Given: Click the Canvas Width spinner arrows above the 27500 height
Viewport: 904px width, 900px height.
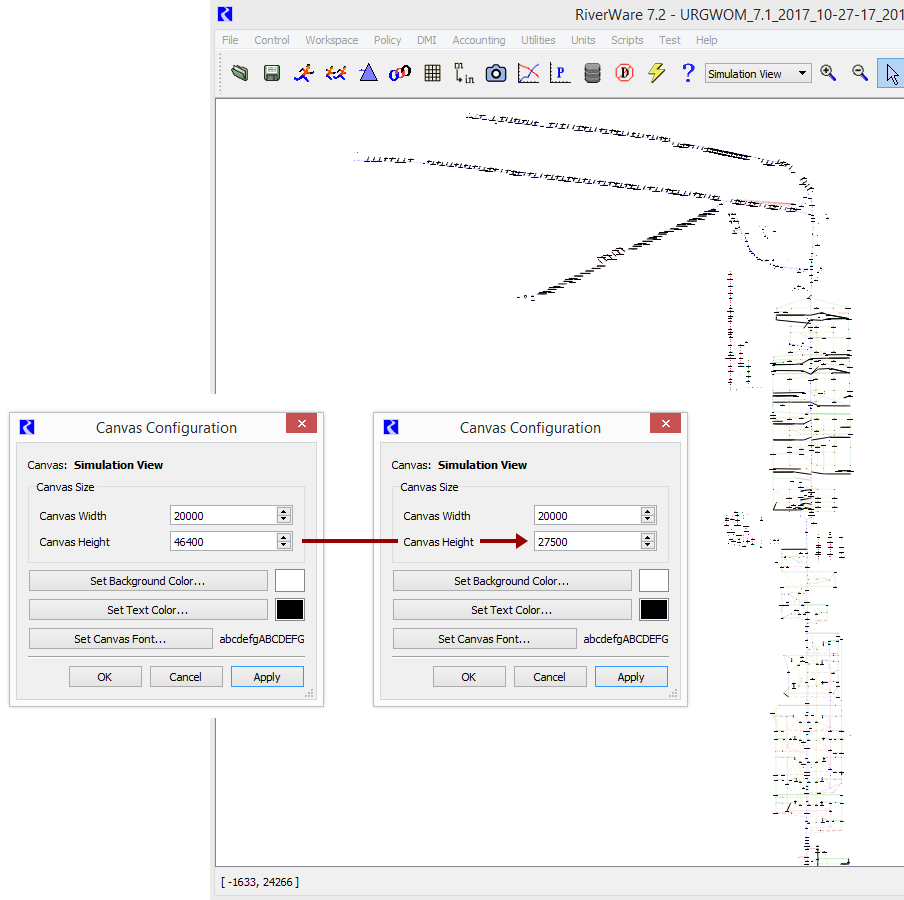Looking at the screenshot, I should click(x=647, y=515).
